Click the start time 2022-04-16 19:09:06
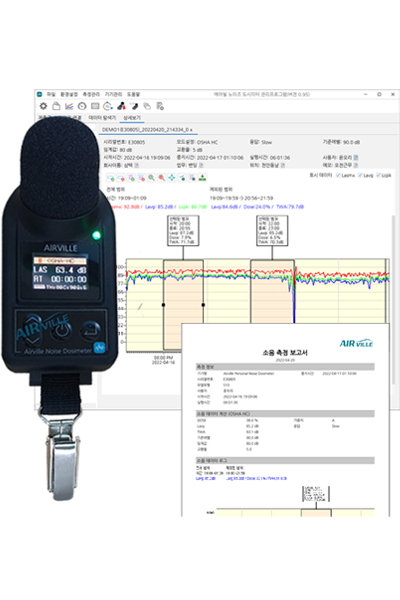The image size is (400, 600). coord(147,158)
